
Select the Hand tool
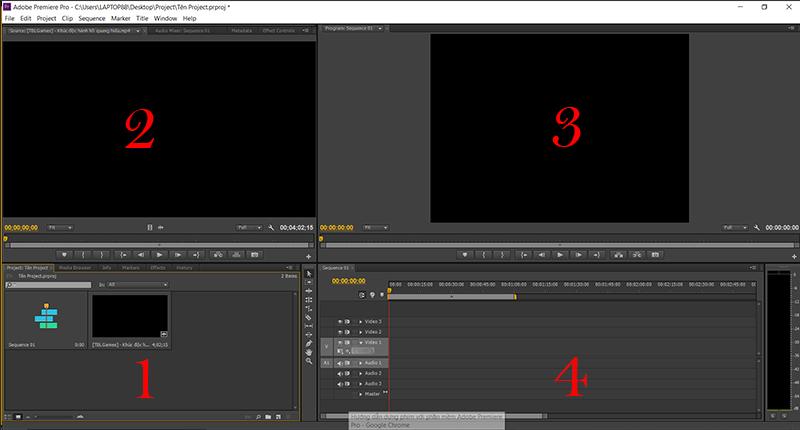coord(309,352)
